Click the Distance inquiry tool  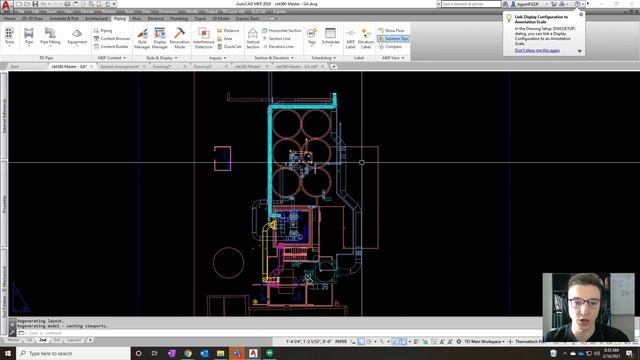click(228, 31)
